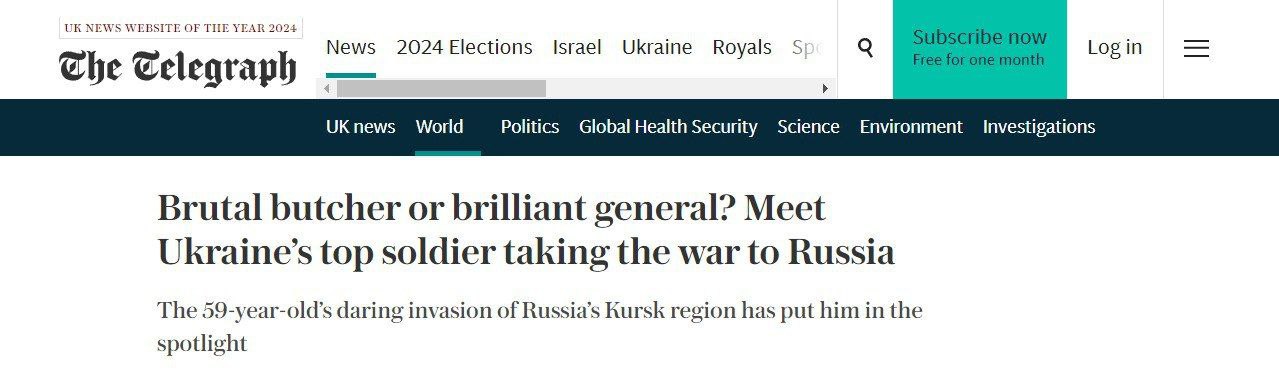Viewport: 1279px width, 387px height.
Task: Click The Telegraph logo
Action: coord(178,67)
